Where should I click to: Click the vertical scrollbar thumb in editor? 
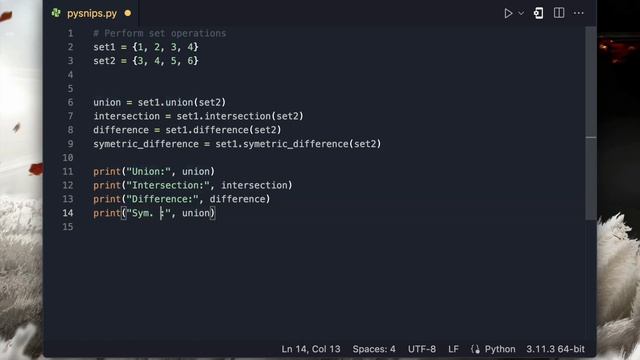click(591, 122)
